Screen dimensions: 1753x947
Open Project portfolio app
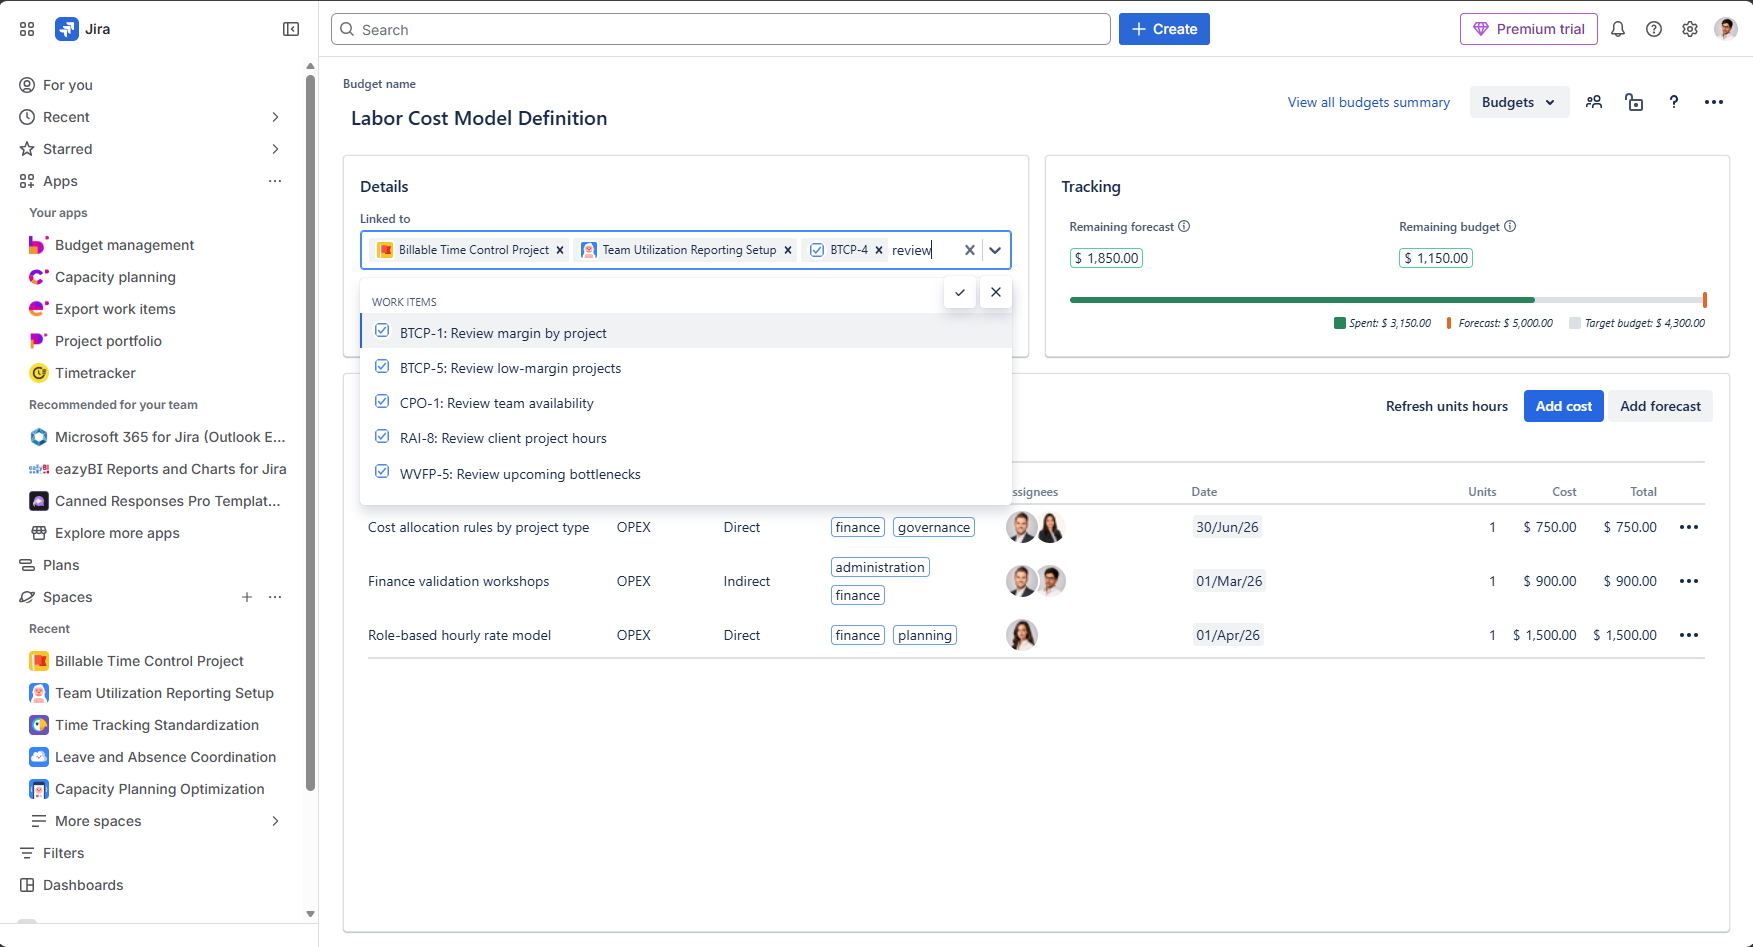point(108,341)
